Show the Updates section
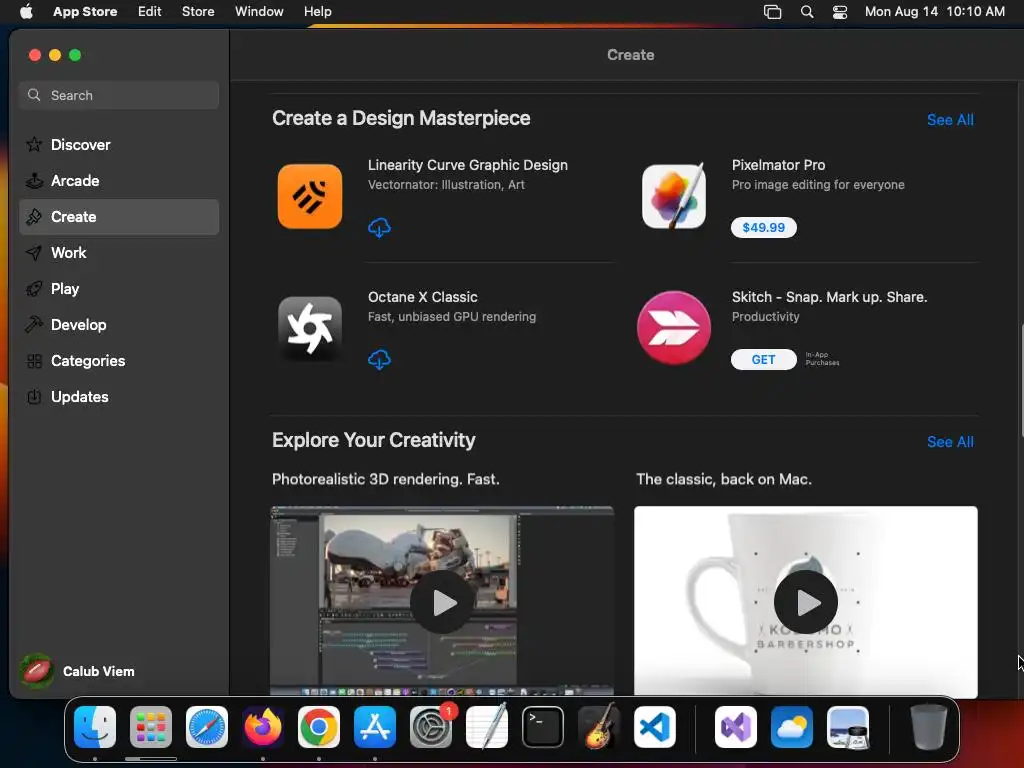This screenshot has width=1024, height=768. pos(120,397)
